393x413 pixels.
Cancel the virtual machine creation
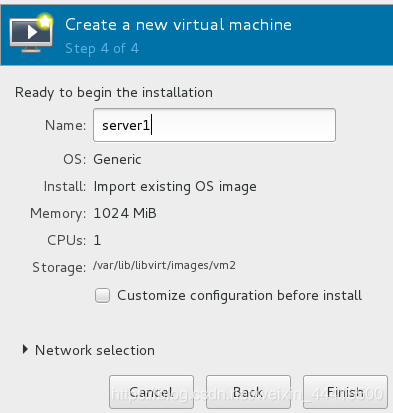(151, 392)
